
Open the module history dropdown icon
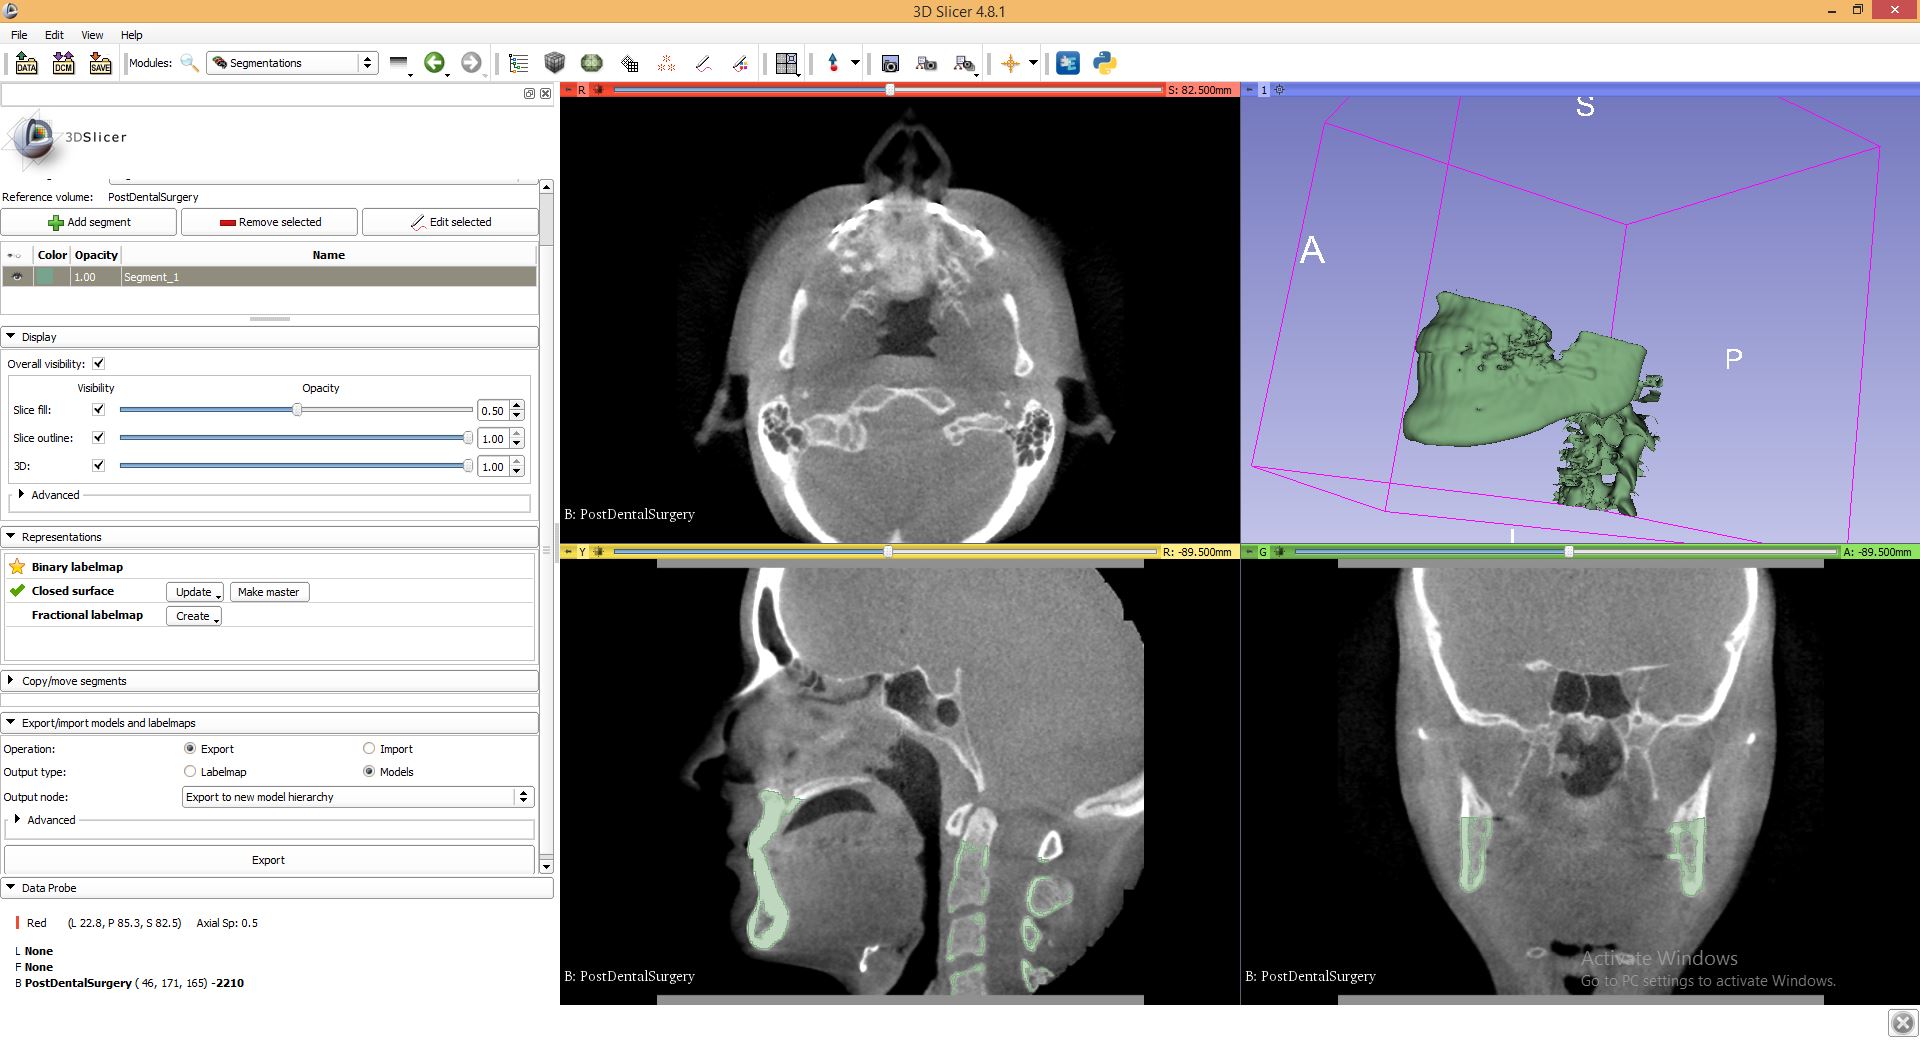pyautogui.click(x=399, y=63)
